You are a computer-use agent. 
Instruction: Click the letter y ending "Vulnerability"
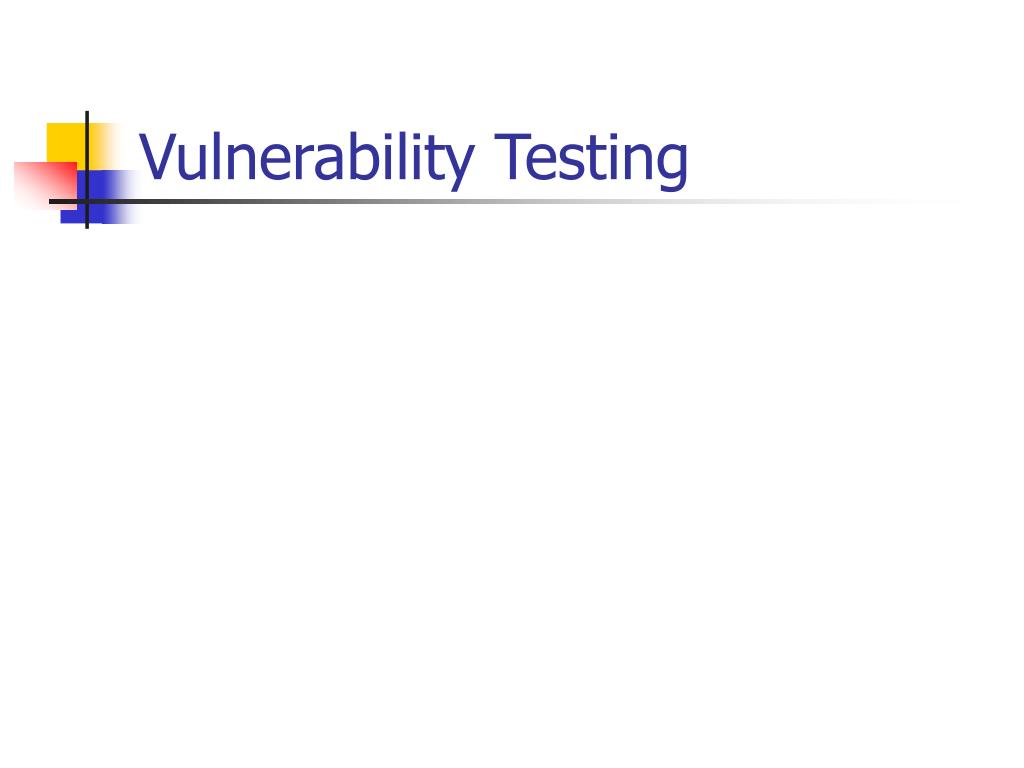pyautogui.click(x=457, y=167)
